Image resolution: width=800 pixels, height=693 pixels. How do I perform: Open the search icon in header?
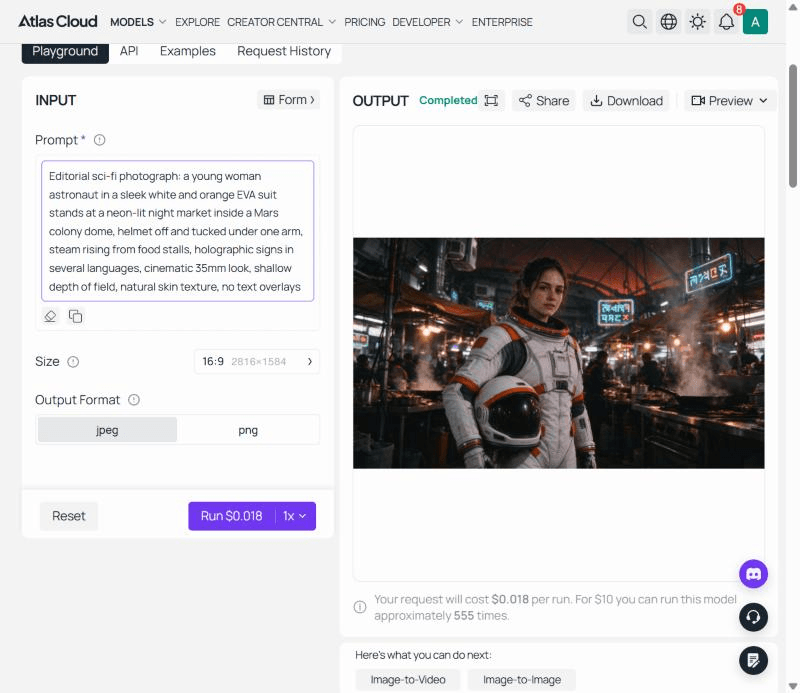[x=639, y=22]
